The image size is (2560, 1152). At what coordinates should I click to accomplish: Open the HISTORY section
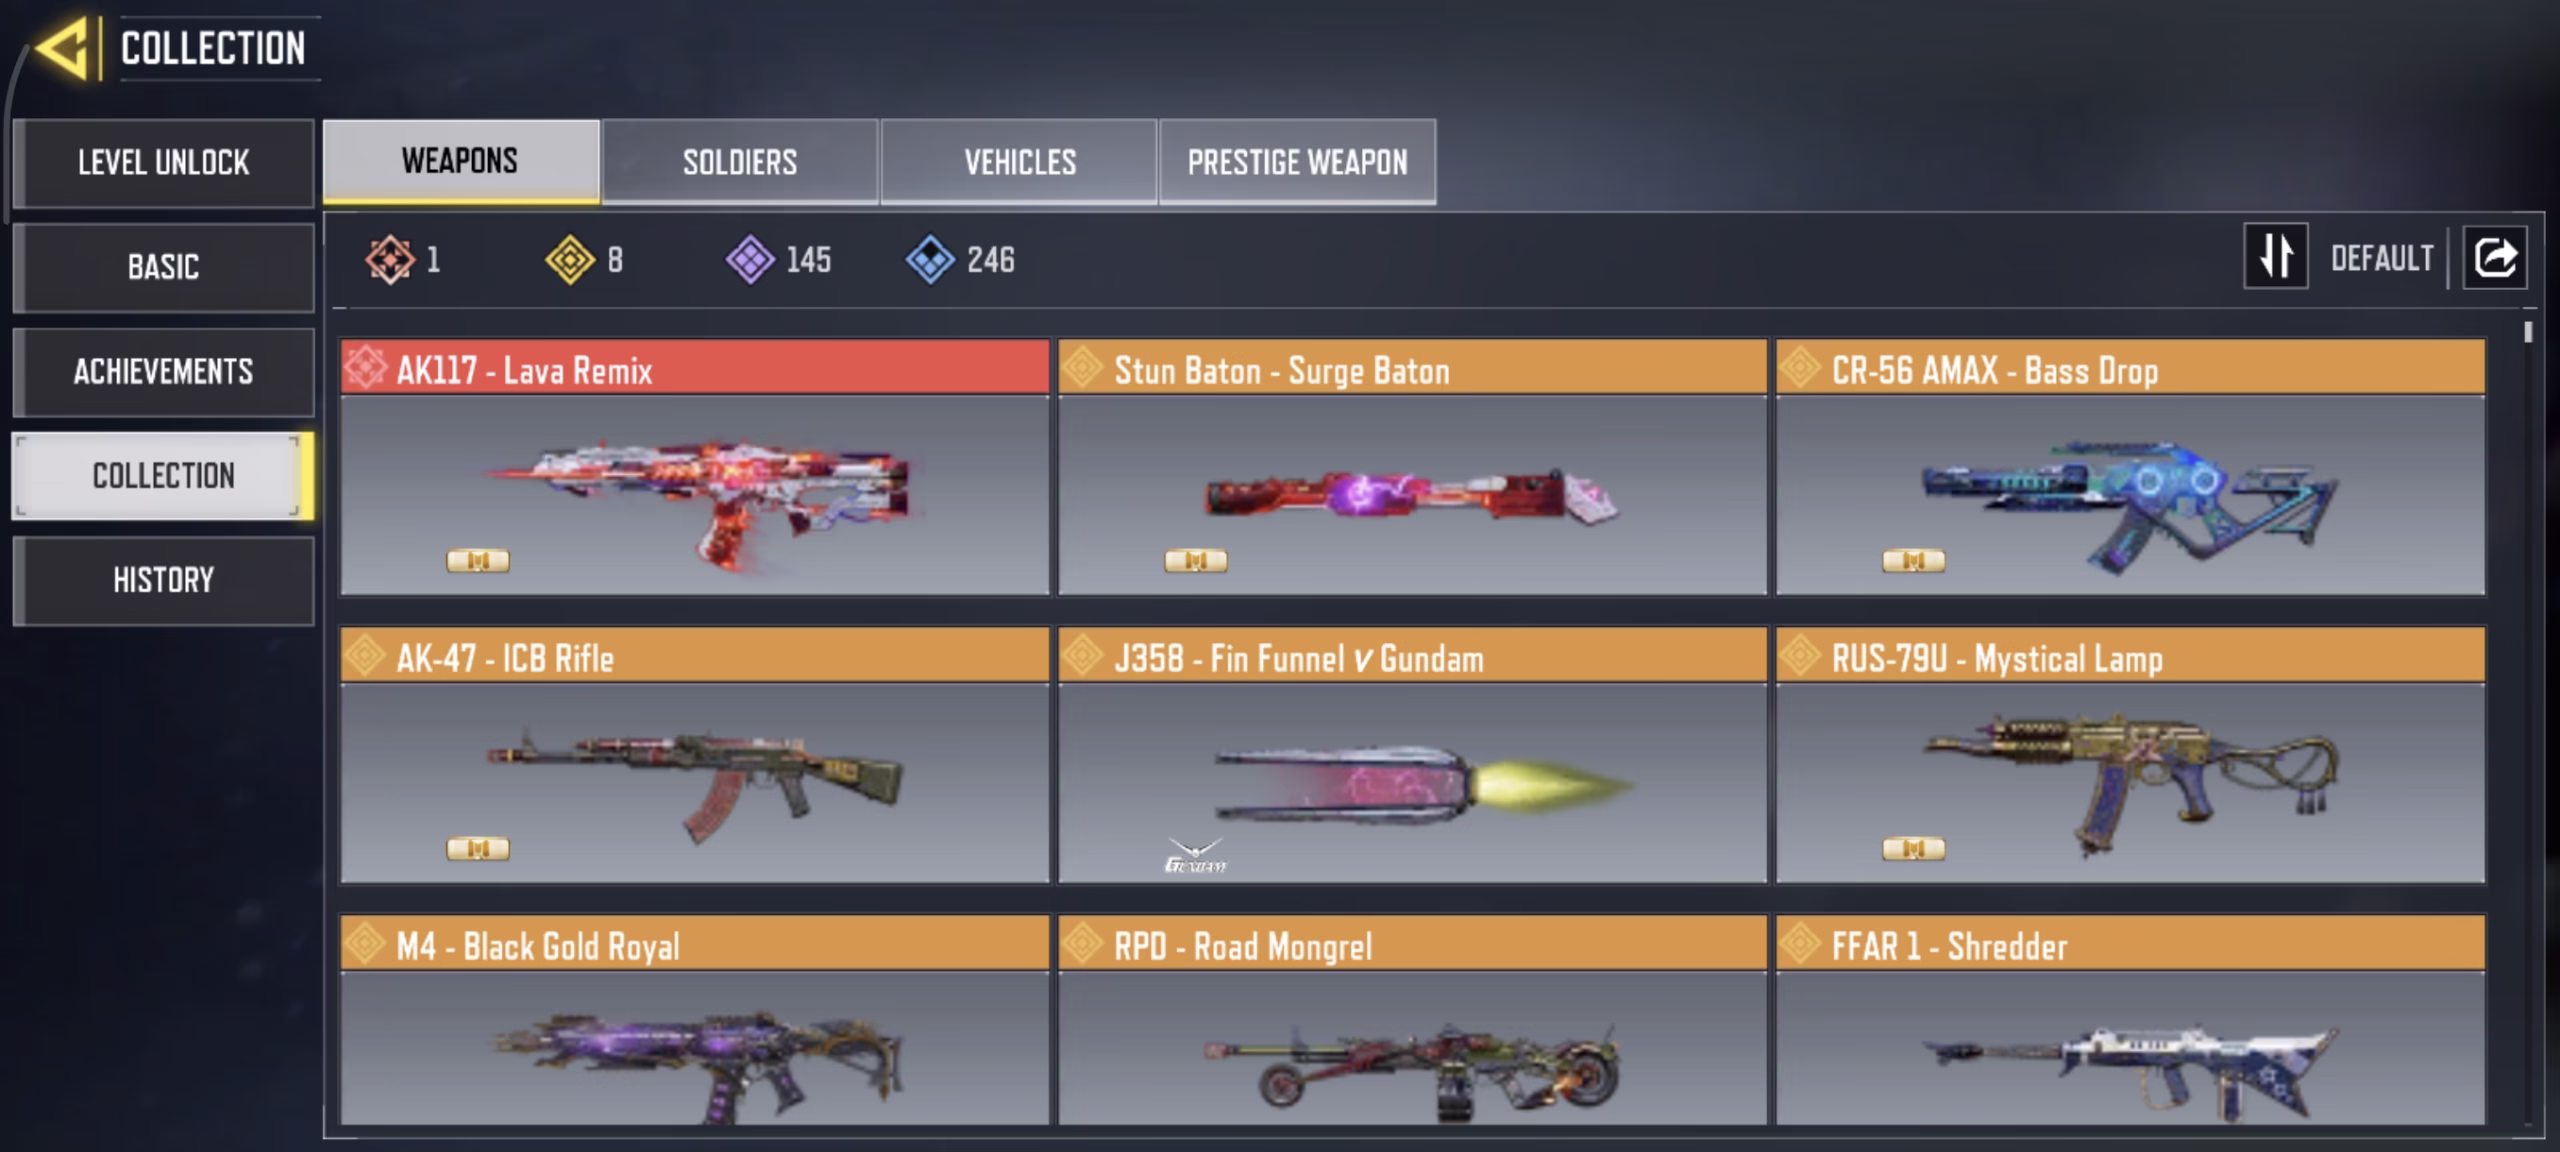pos(163,581)
